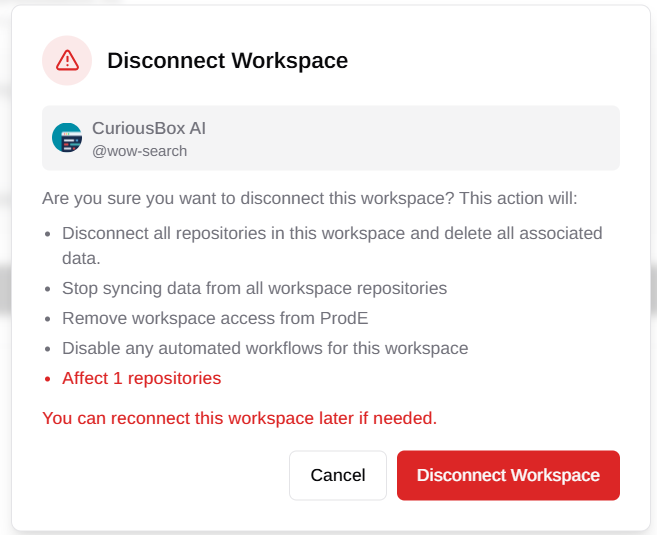Click the CuriousBox AI workspace avatar
Screen dimensions: 657x535
point(67,137)
